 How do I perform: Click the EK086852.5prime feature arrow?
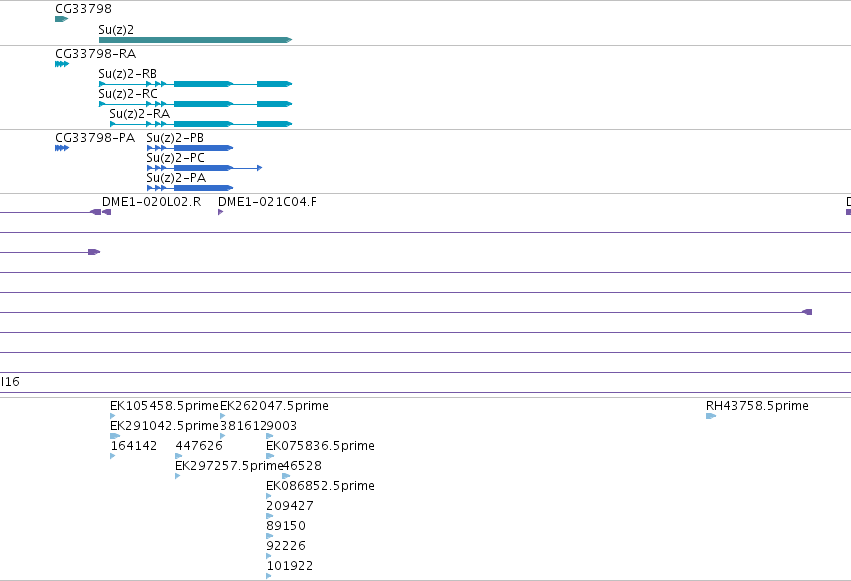(269, 496)
